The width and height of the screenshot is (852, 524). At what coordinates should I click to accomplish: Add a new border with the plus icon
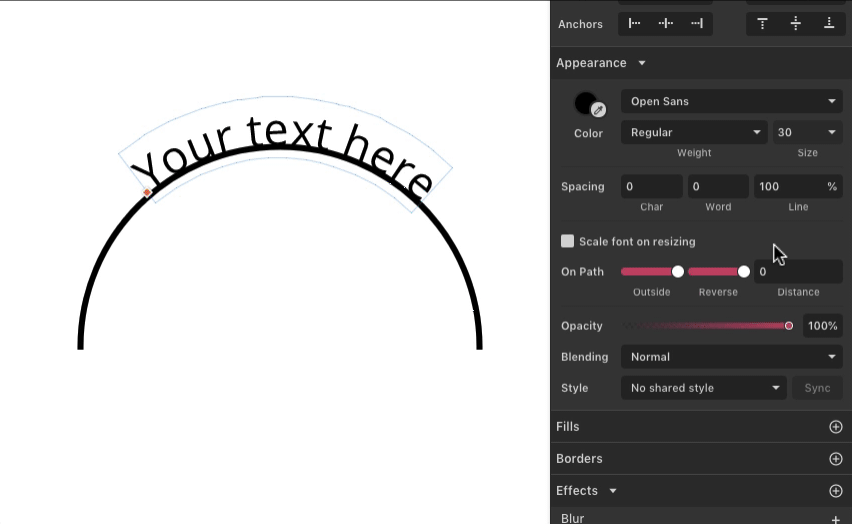coord(836,459)
